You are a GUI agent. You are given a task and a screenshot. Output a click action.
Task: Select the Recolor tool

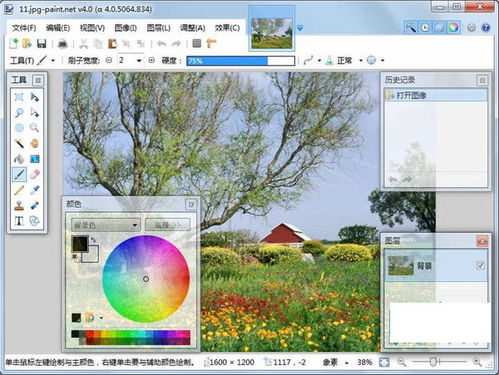tap(34, 205)
